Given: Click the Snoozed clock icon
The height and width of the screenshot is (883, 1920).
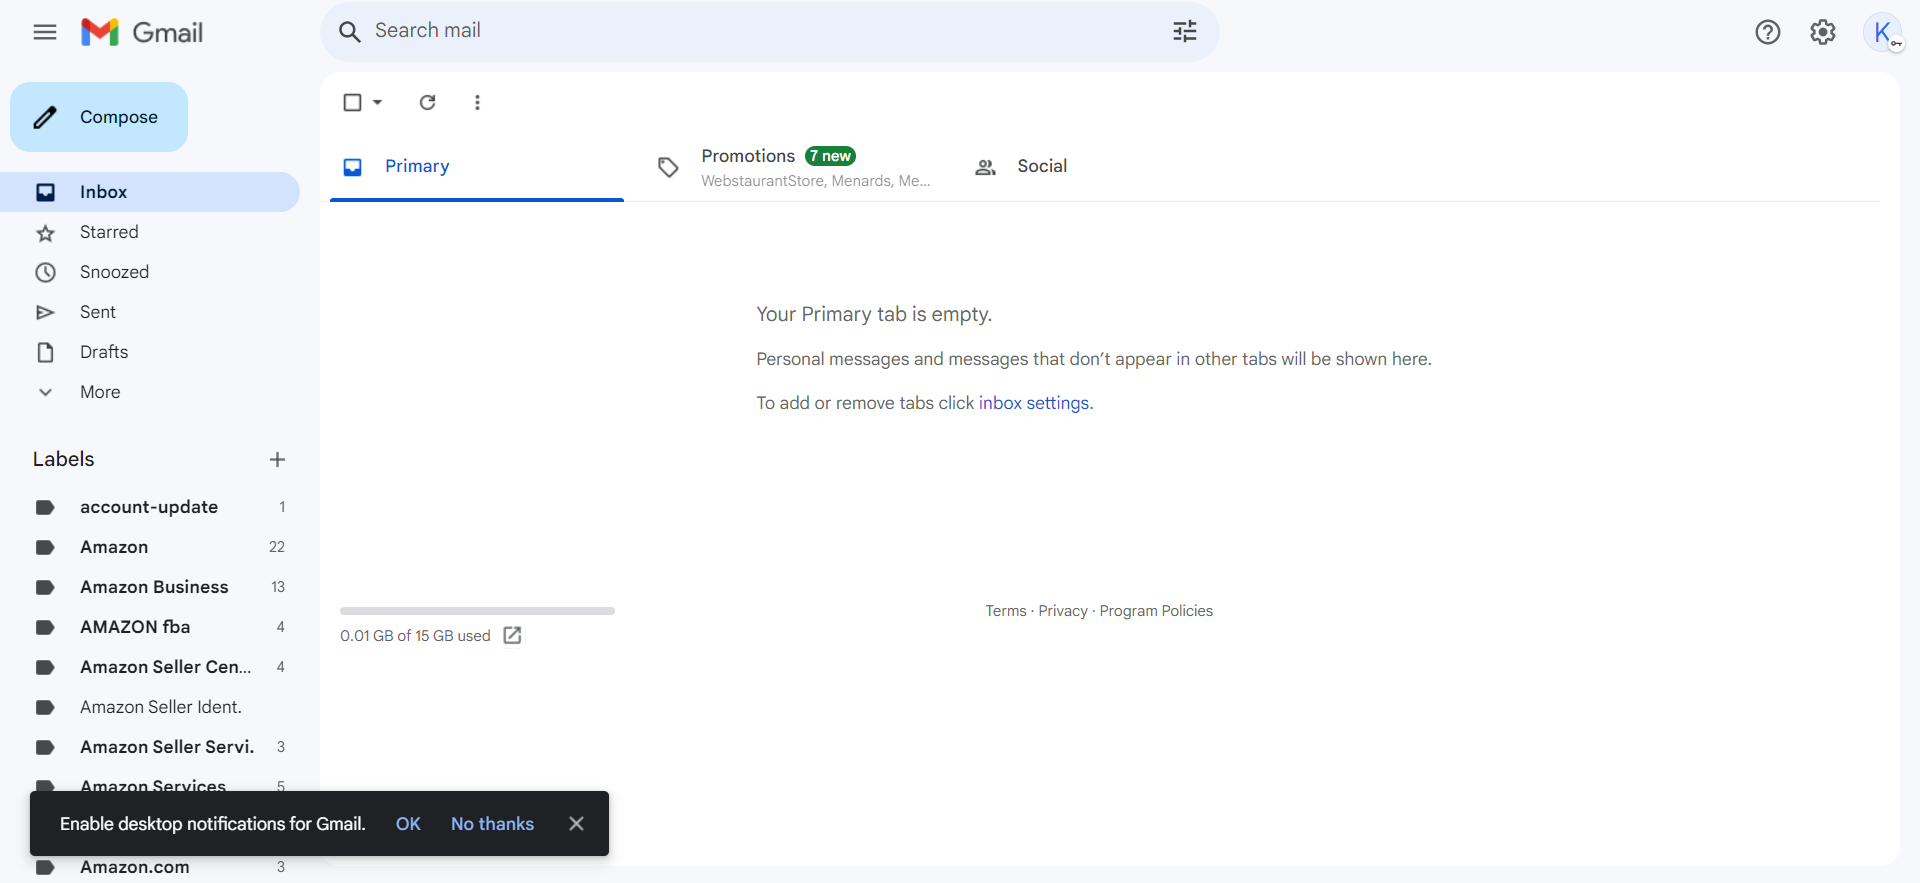Looking at the screenshot, I should pos(45,272).
